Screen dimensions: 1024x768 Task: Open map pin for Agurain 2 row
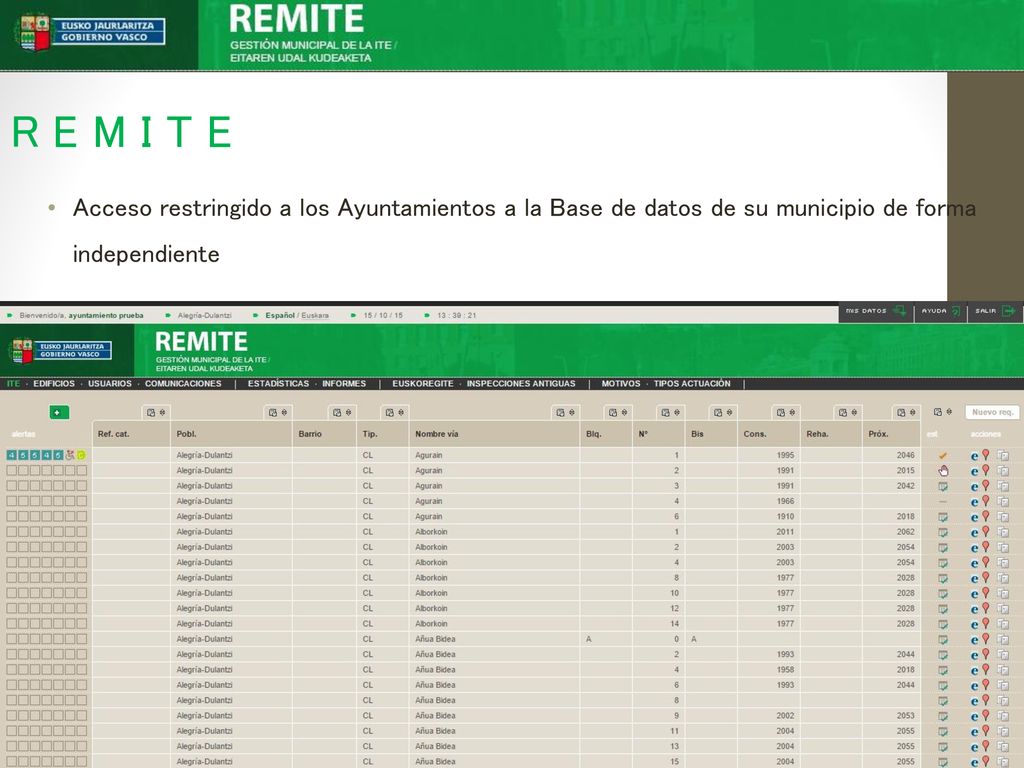[x=986, y=470]
